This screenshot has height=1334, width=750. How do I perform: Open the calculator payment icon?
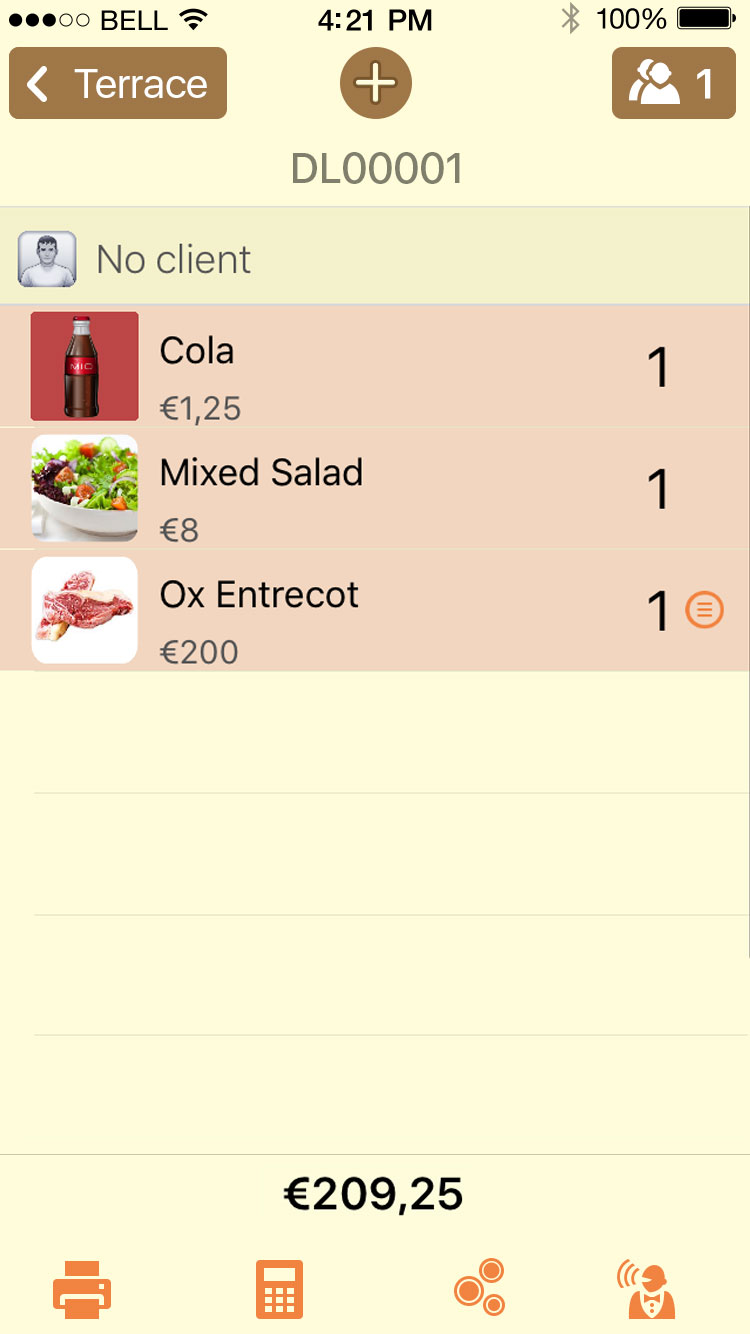coord(279,1289)
